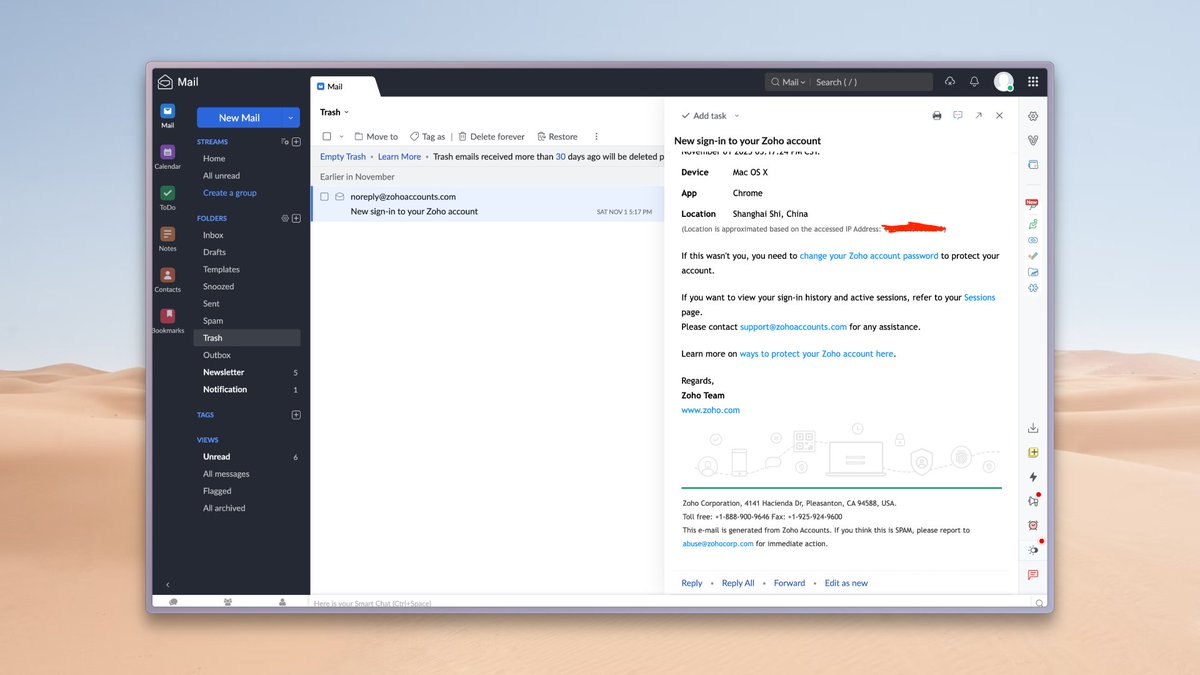Click Reply All below the email
The height and width of the screenshot is (675, 1200).
pyautogui.click(x=738, y=583)
